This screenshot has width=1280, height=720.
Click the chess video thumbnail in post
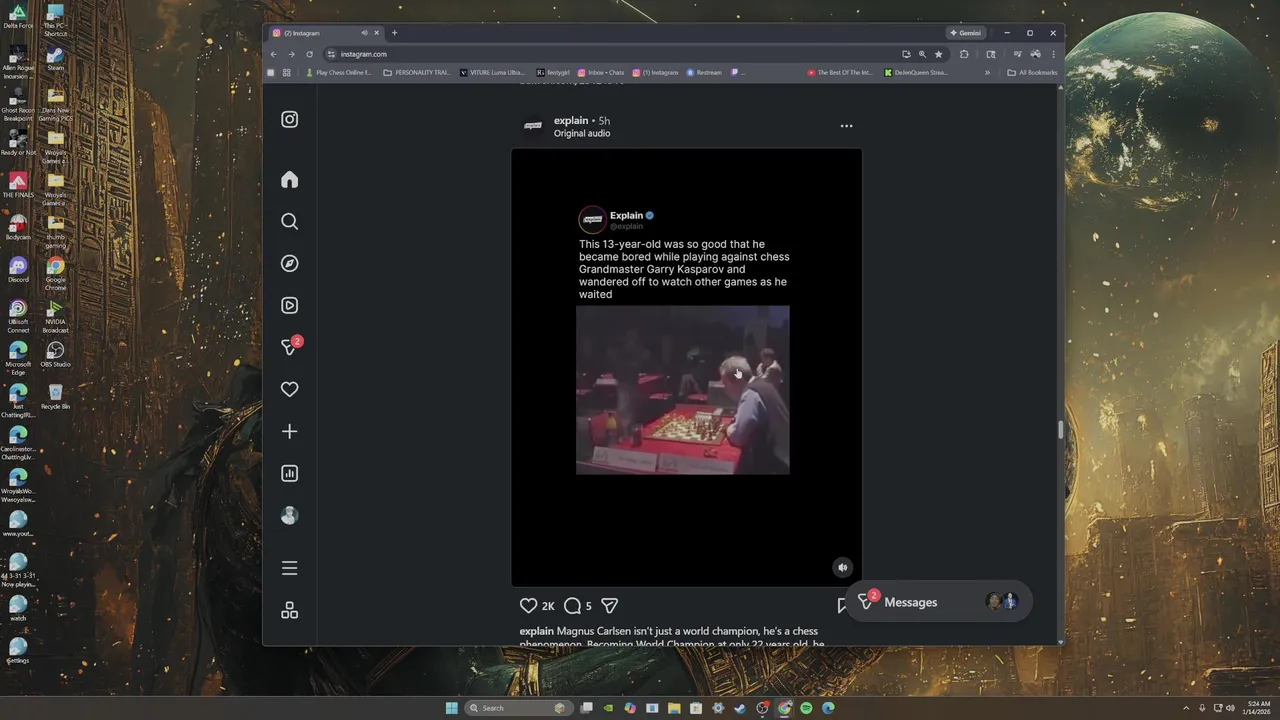click(683, 390)
